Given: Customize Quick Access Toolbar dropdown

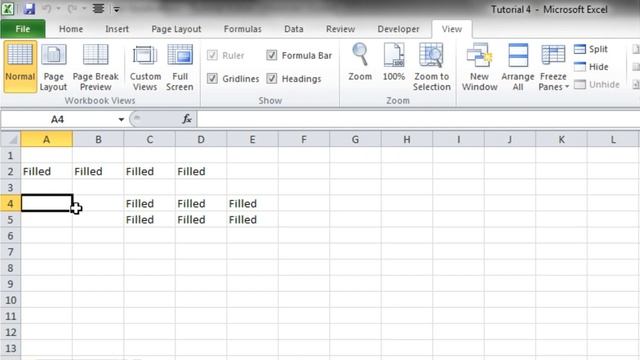Looking at the screenshot, I should (x=116, y=9).
